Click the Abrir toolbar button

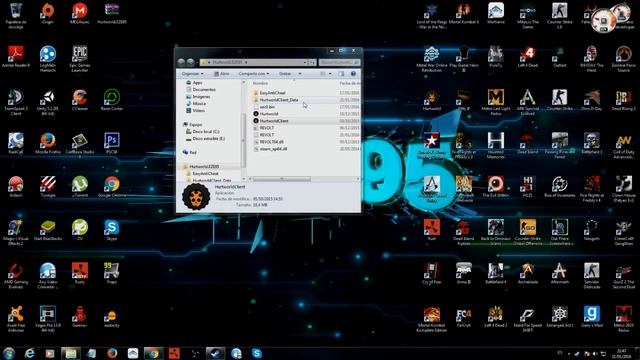click(222, 73)
